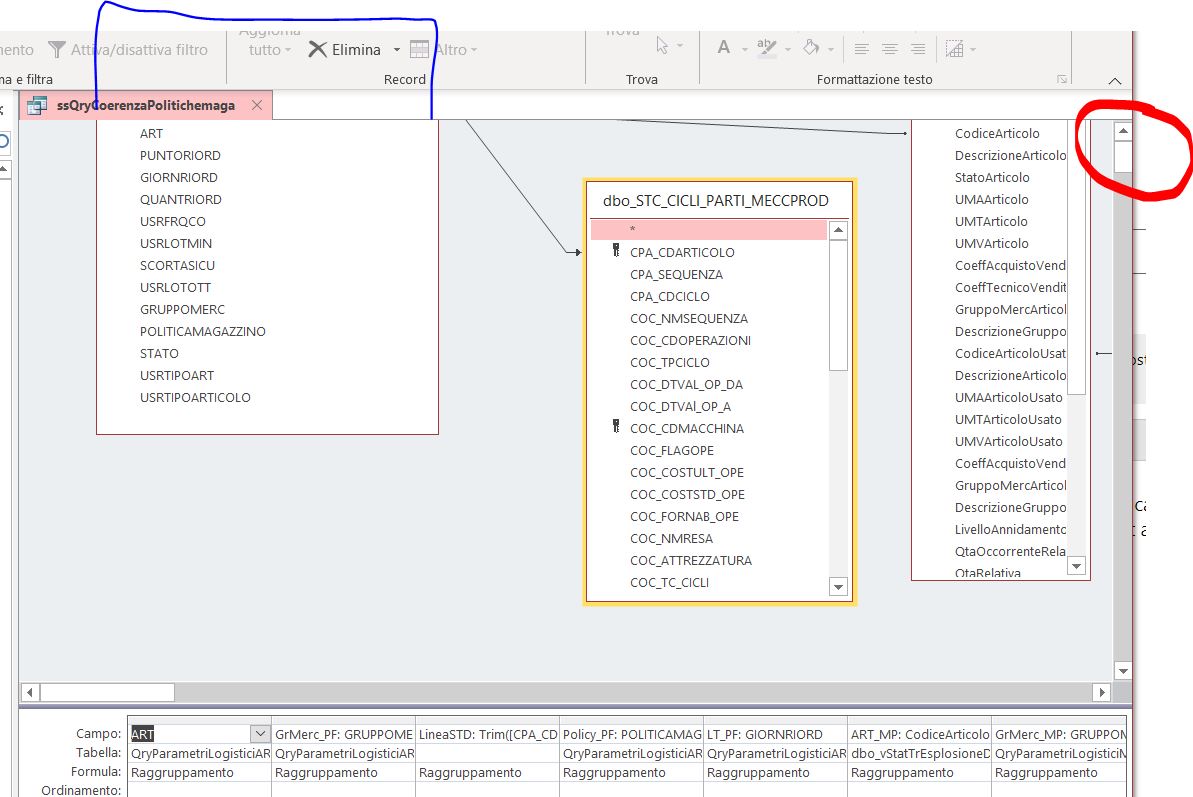Image resolution: width=1193 pixels, height=797 pixels.
Task: Open the fill color dropdown arrow
Action: pos(831,50)
